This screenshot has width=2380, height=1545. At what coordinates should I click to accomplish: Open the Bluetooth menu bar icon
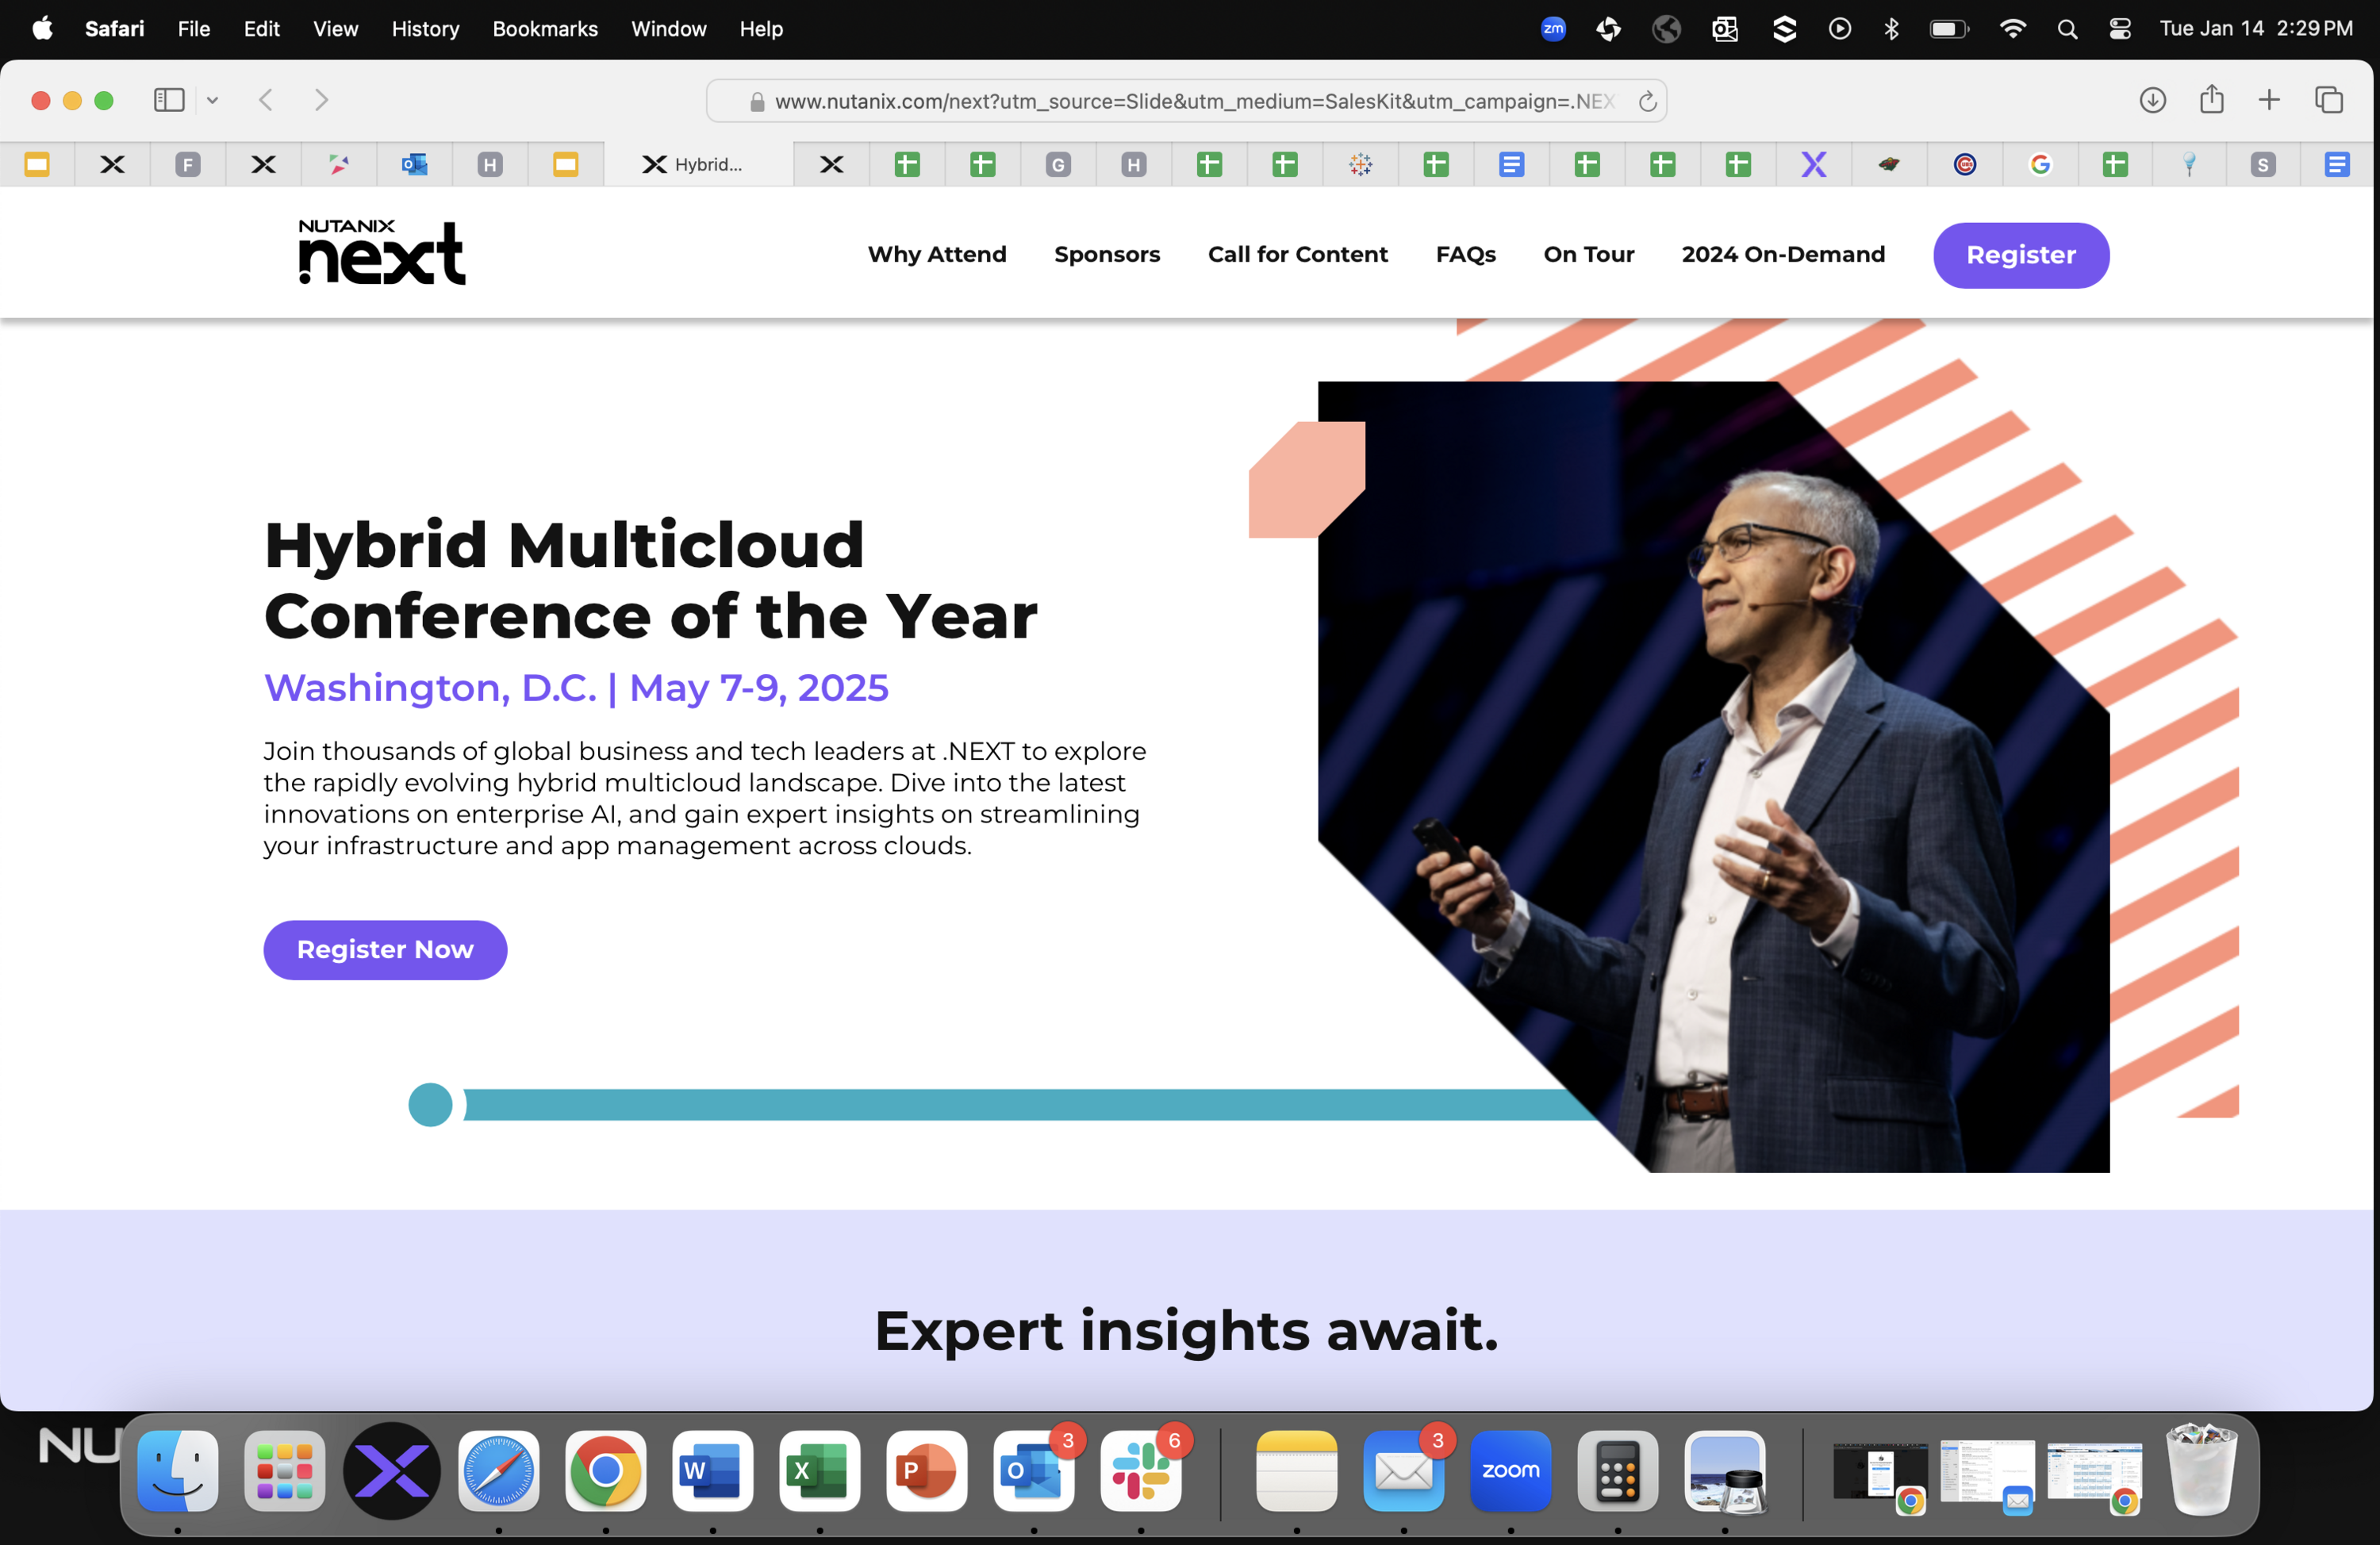point(1891,29)
